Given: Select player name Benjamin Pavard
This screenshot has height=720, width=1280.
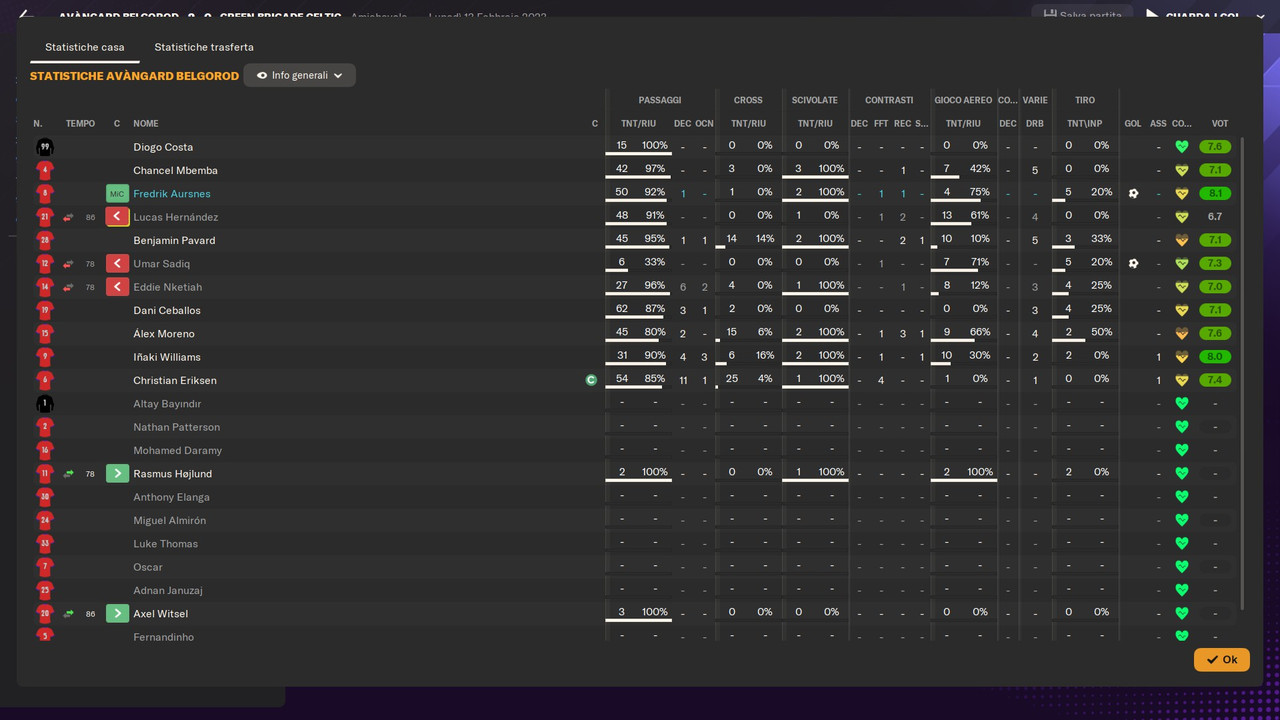Looking at the screenshot, I should click(174, 241).
